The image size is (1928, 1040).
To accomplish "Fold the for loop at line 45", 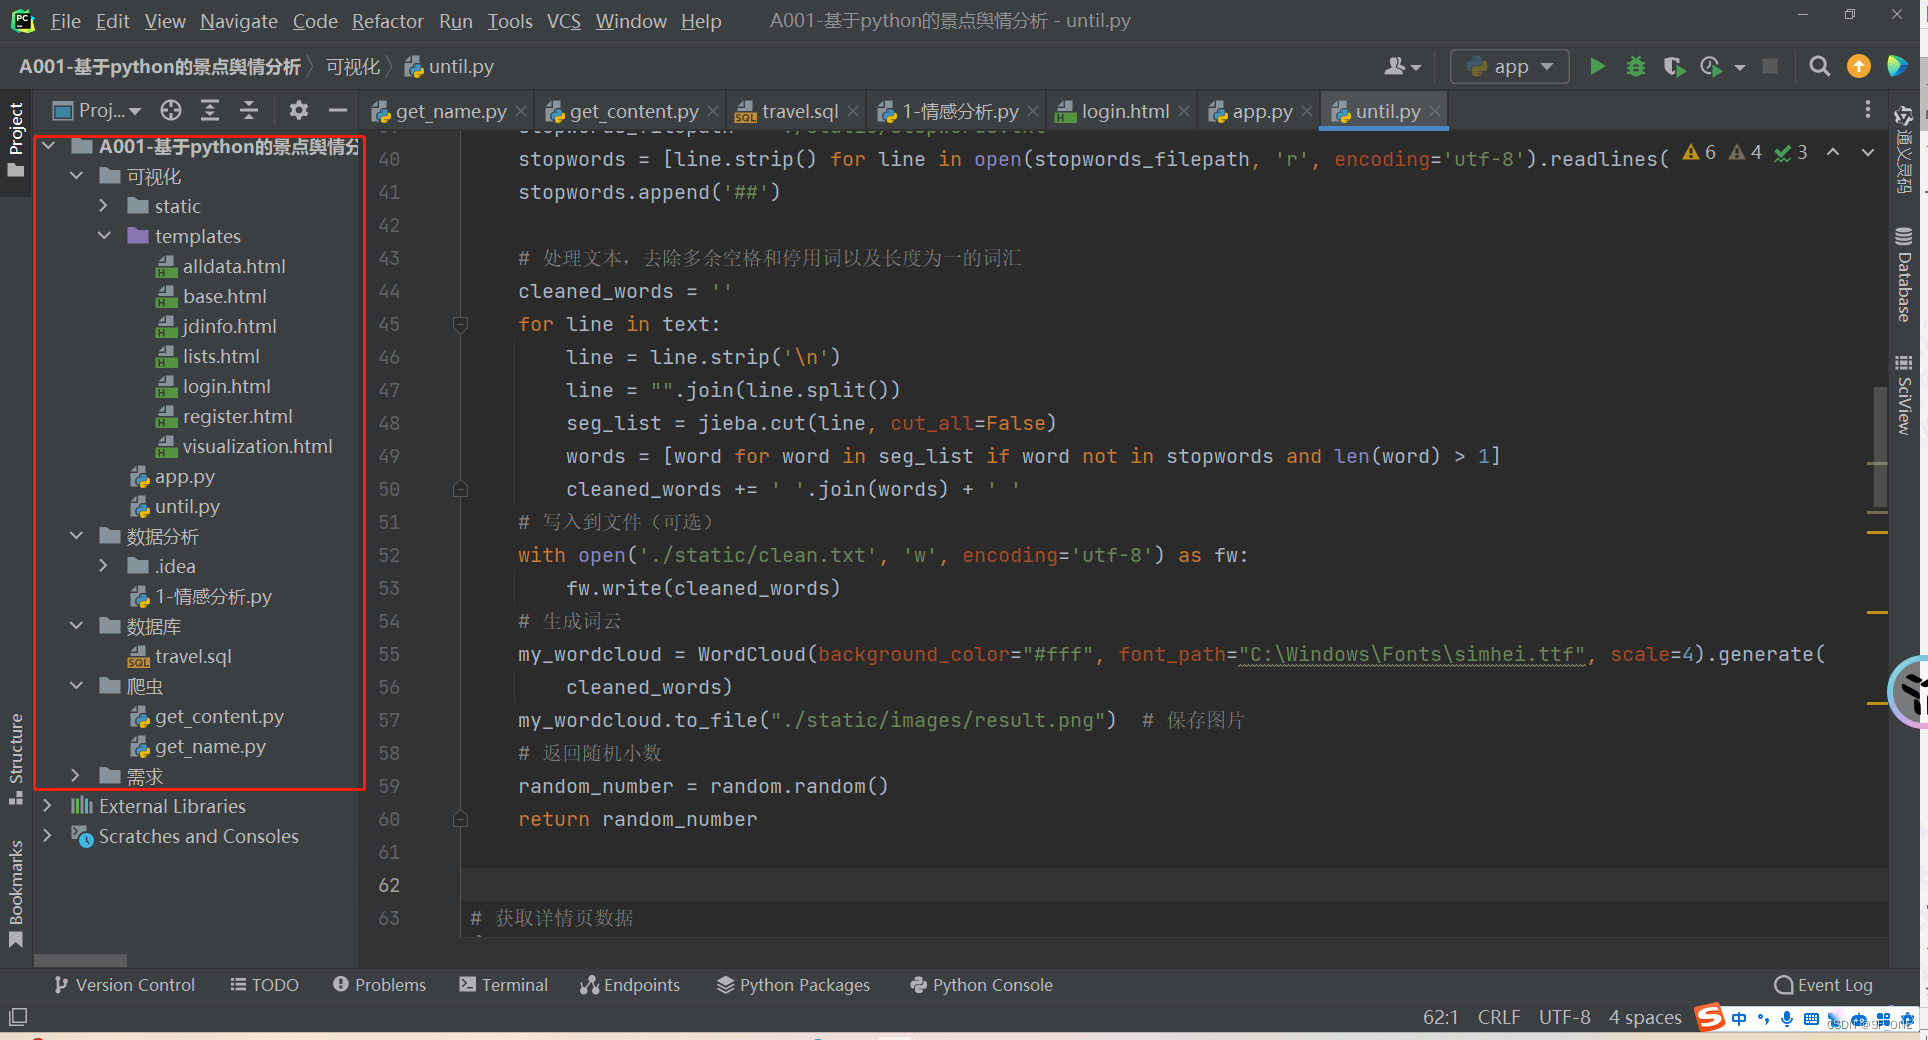I will pos(460,324).
